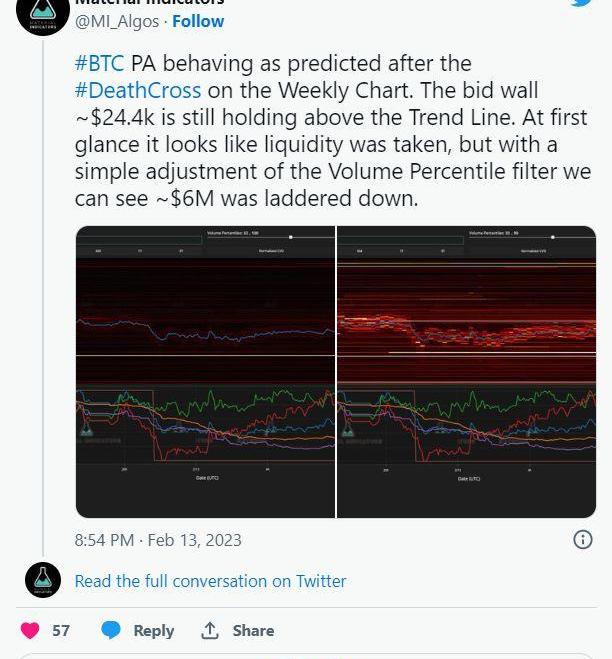Click the Twitter bird logo
The image size is (612, 659).
tap(580, 3)
